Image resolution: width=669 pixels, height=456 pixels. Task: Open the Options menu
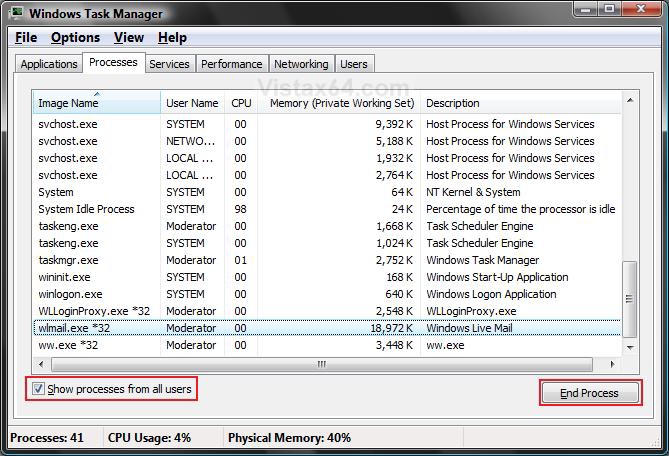[x=76, y=38]
